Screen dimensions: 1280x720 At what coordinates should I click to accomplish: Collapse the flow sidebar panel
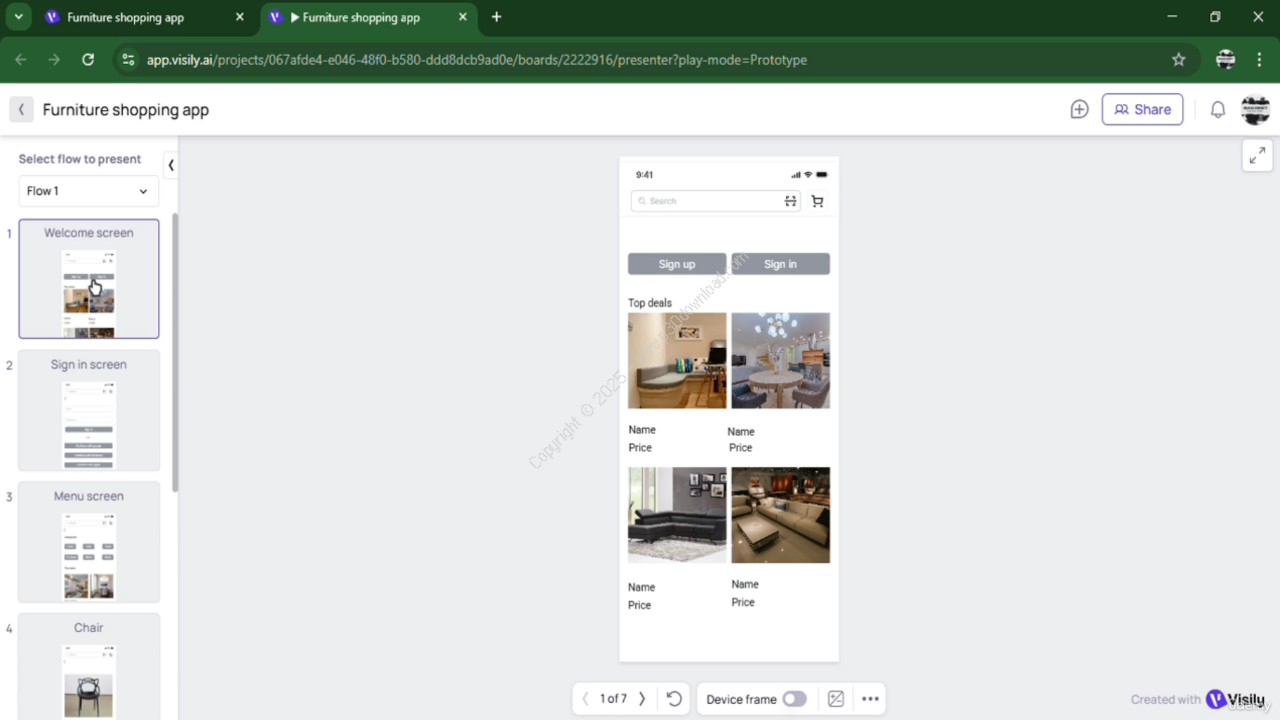click(171, 165)
